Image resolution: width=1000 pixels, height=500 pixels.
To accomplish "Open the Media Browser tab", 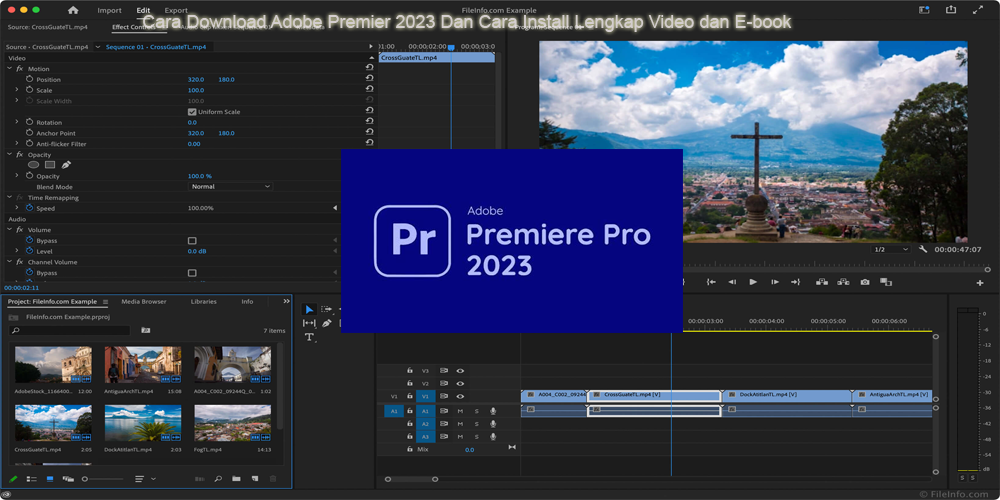I will 143,302.
